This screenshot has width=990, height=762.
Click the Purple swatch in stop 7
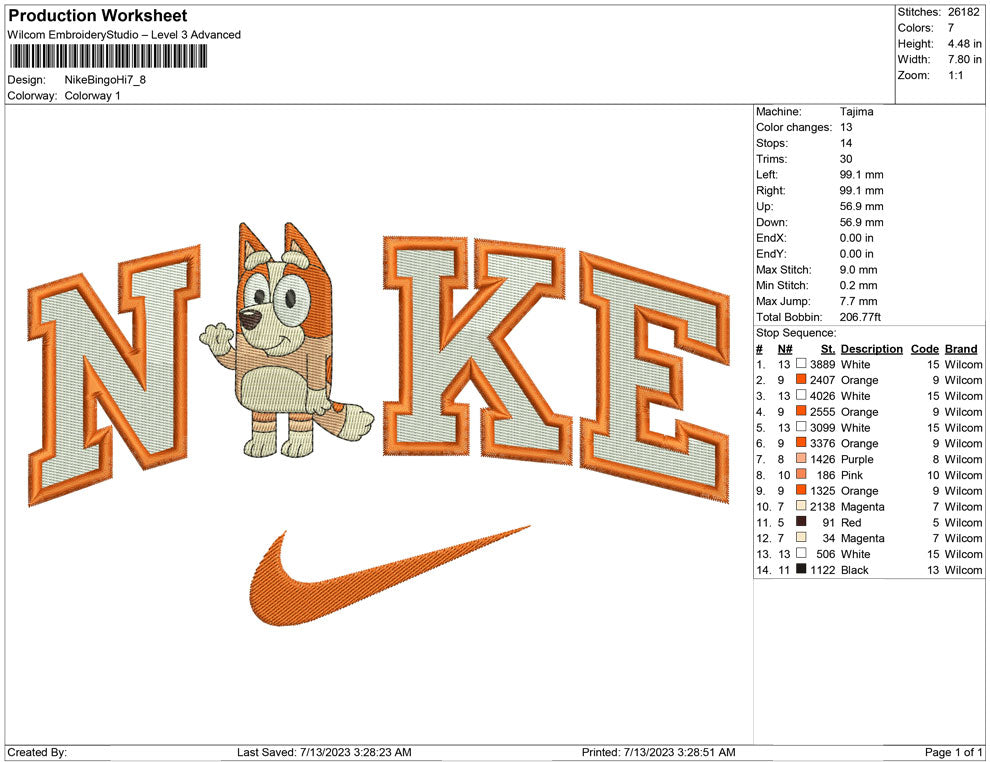(x=801, y=458)
